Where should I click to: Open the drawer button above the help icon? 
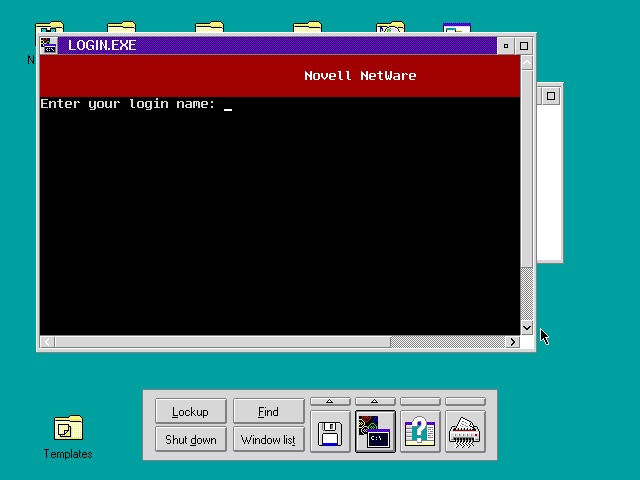pyautogui.click(x=420, y=402)
